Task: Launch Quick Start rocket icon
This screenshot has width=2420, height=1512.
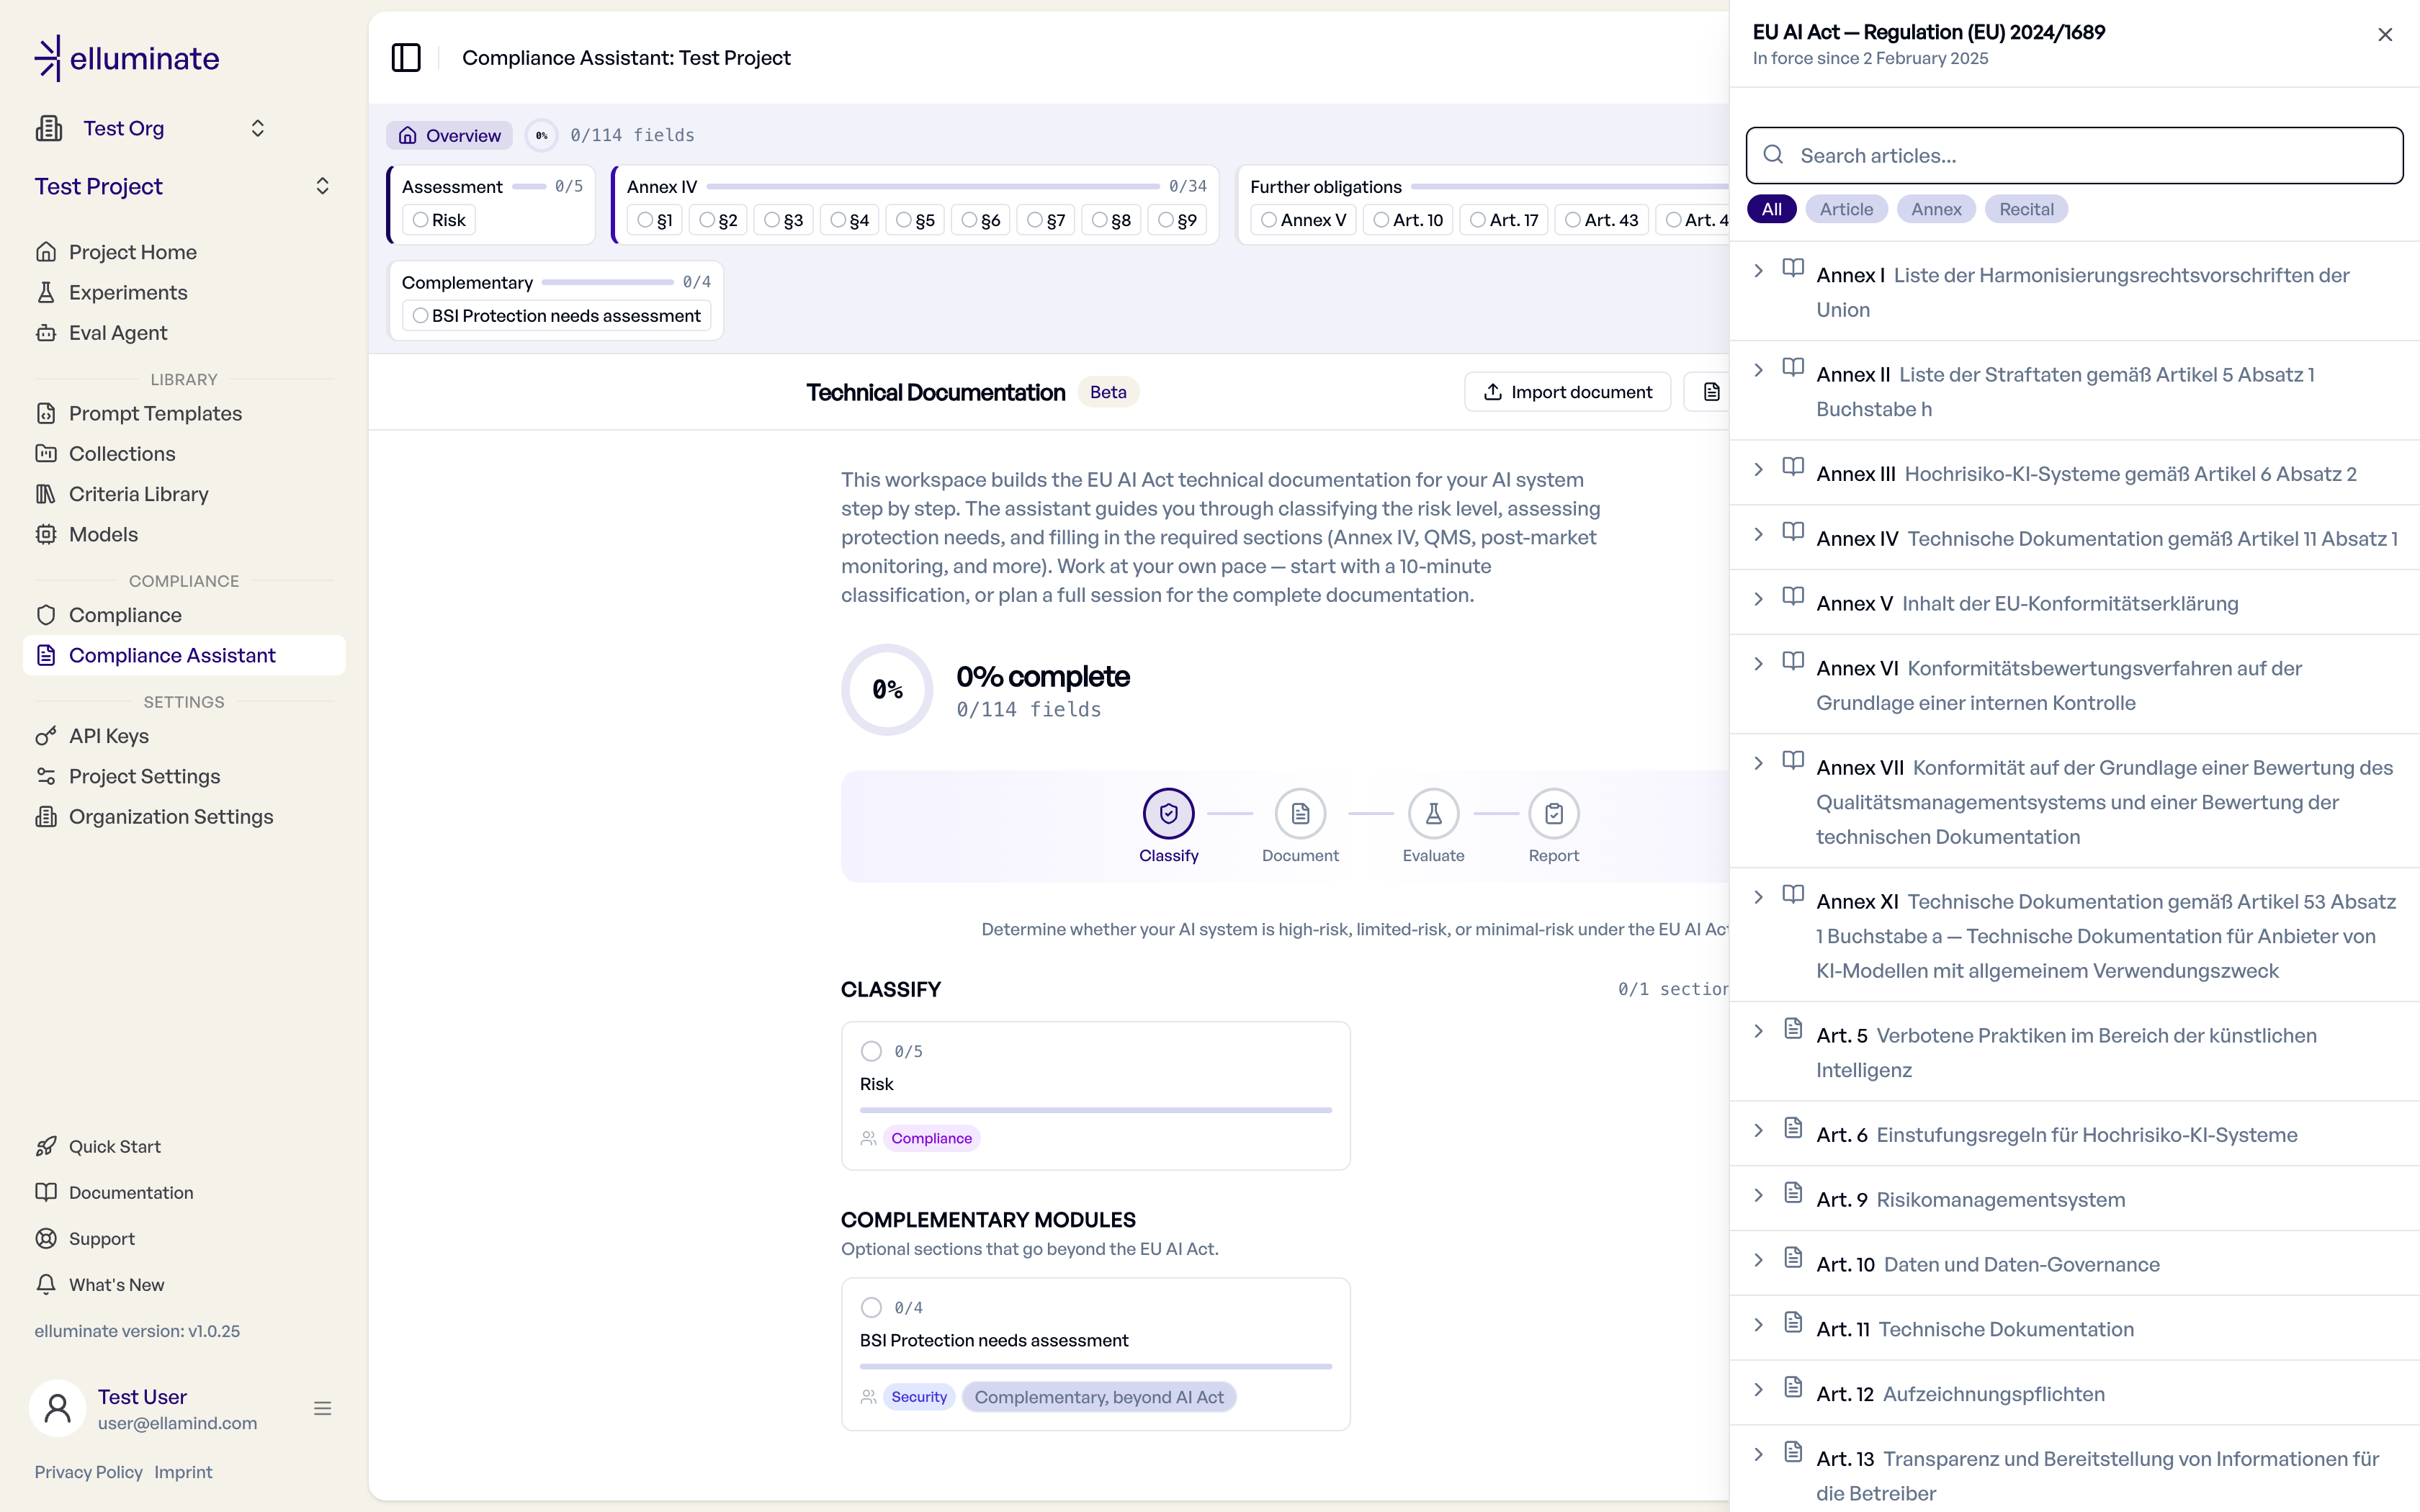Action: (46, 1146)
